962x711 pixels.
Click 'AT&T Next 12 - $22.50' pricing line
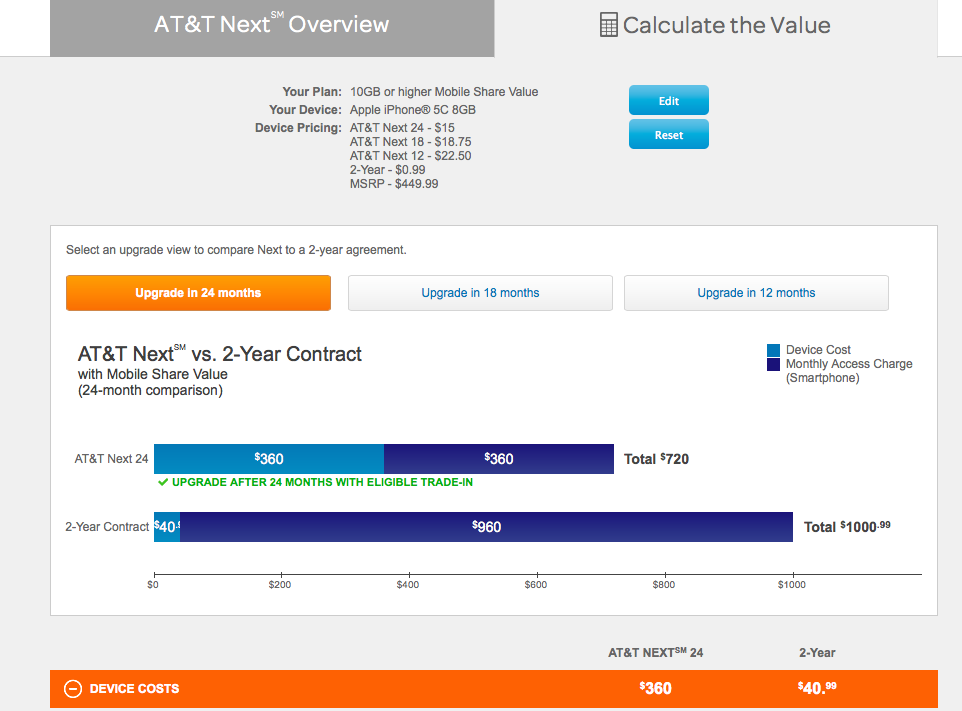coord(410,156)
